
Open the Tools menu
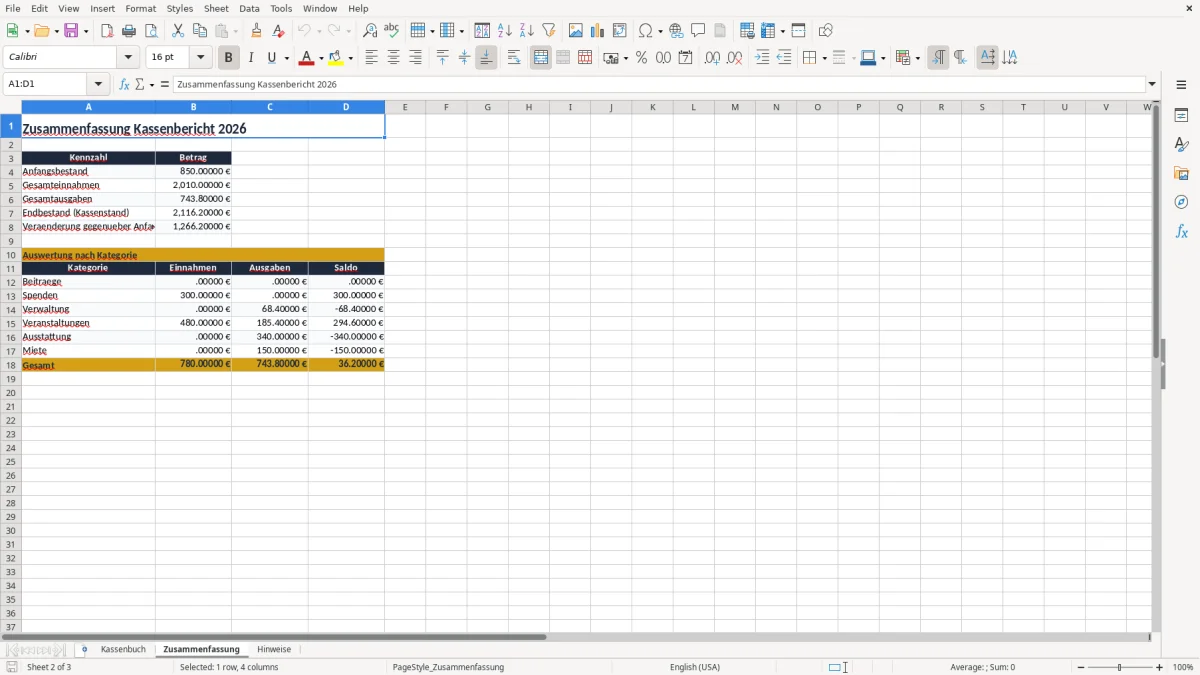point(281,8)
